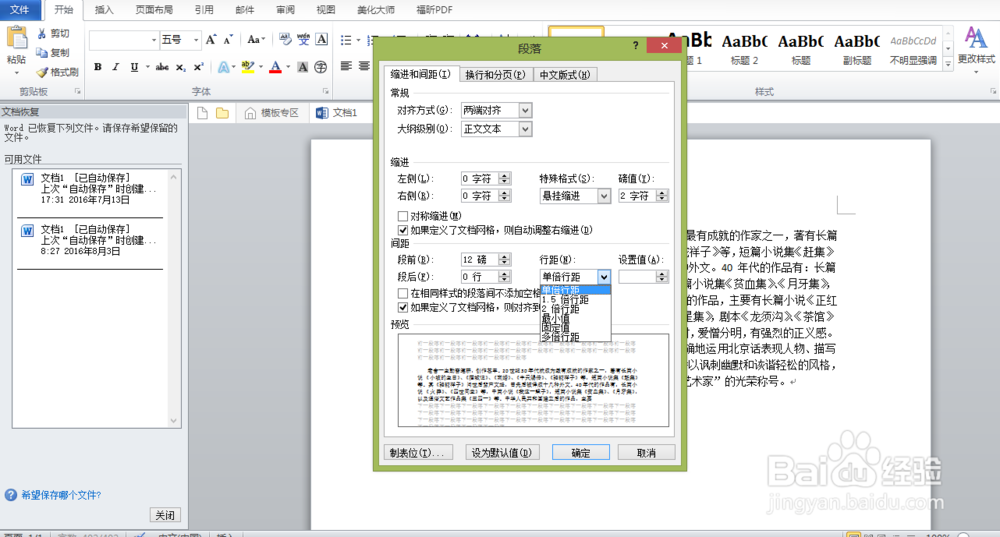Viewport: 1000px width, 537px height.
Task: Click the Paste icon in clipboard group
Action: (x=17, y=39)
